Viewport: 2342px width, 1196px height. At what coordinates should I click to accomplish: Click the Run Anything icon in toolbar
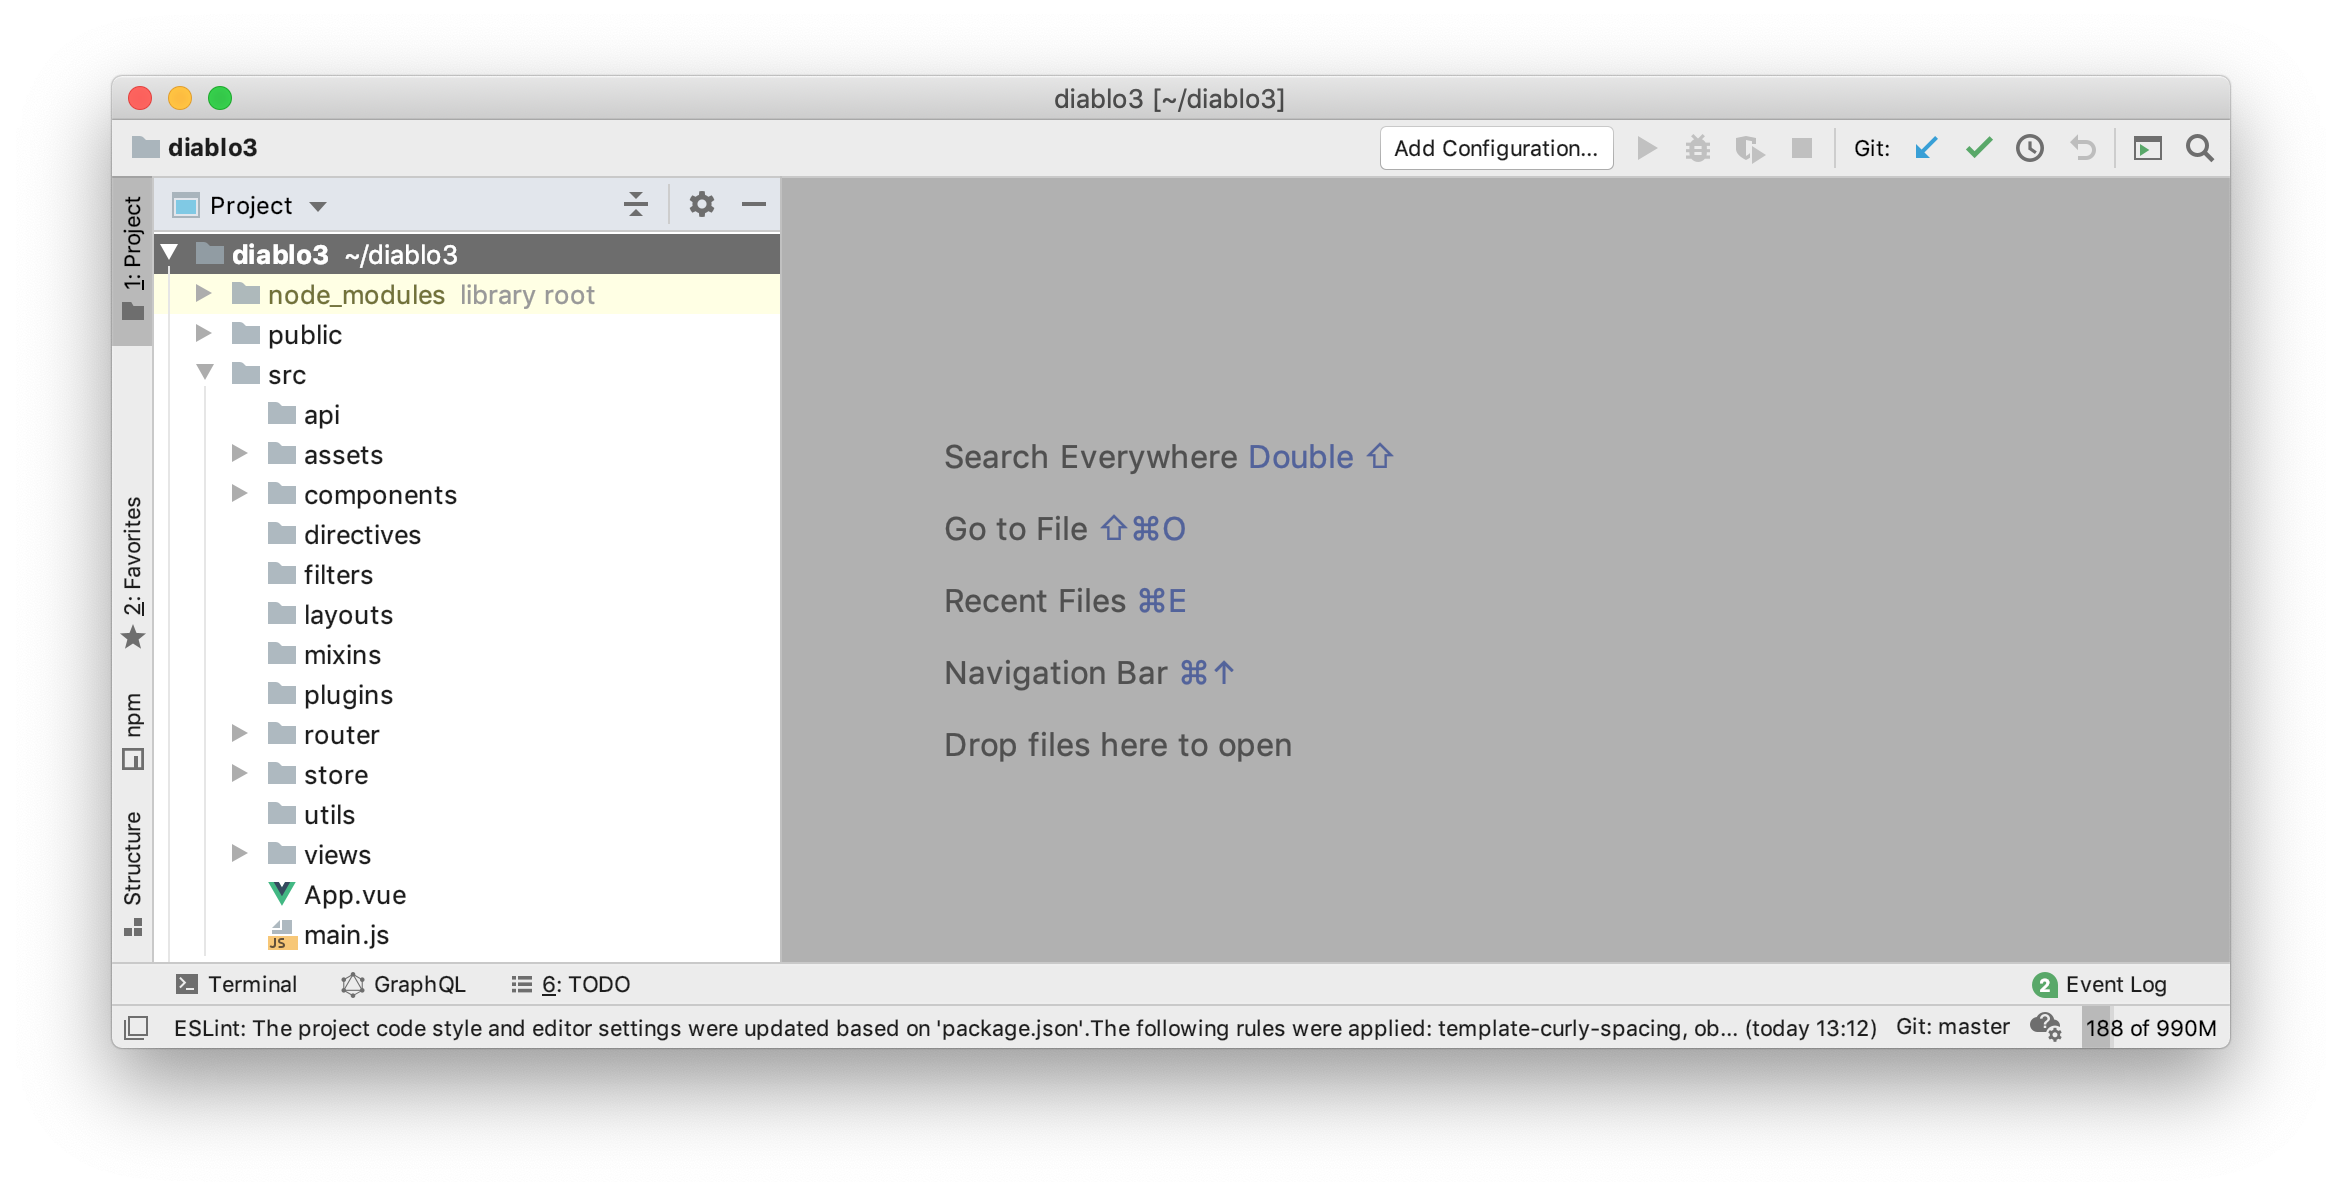(2147, 148)
